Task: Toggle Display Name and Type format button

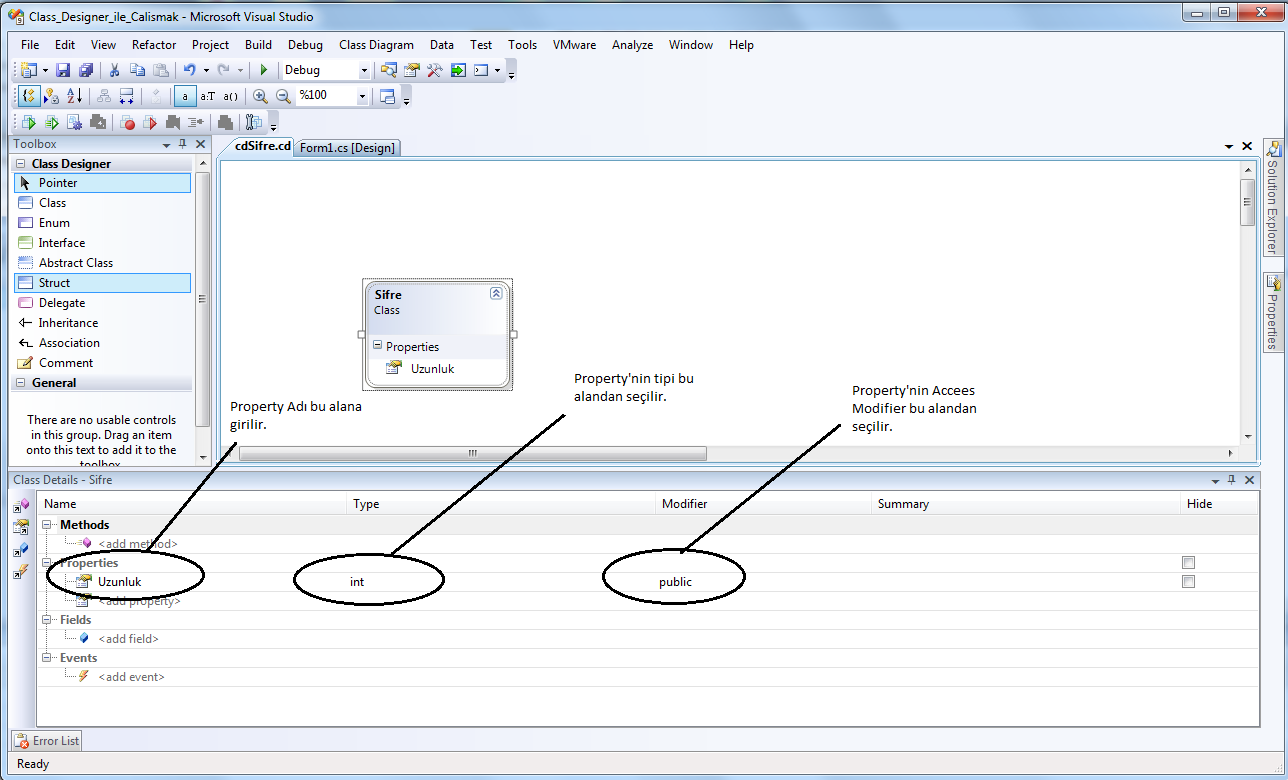Action: [x=207, y=96]
